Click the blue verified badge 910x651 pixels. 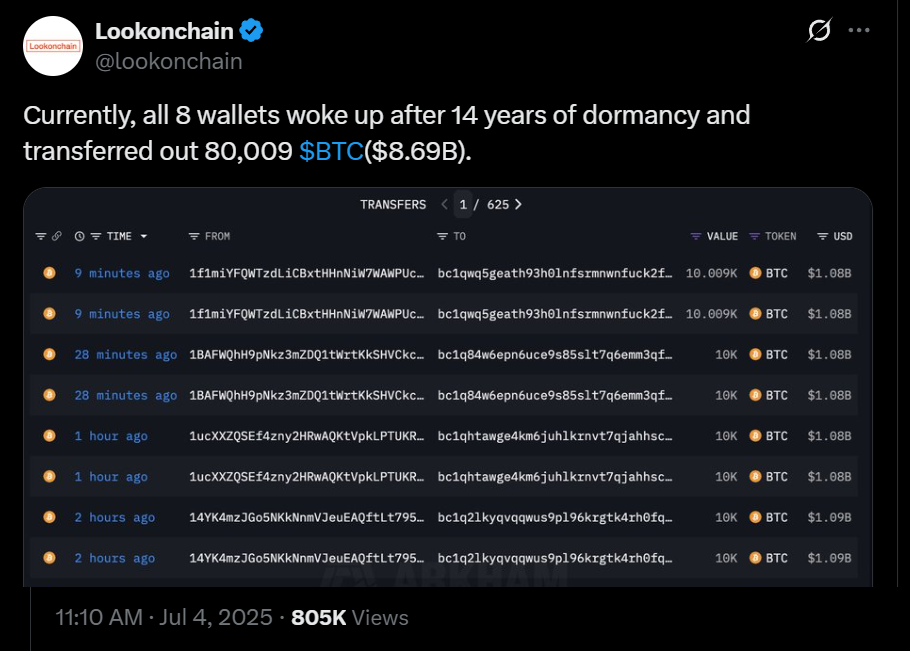(x=252, y=31)
